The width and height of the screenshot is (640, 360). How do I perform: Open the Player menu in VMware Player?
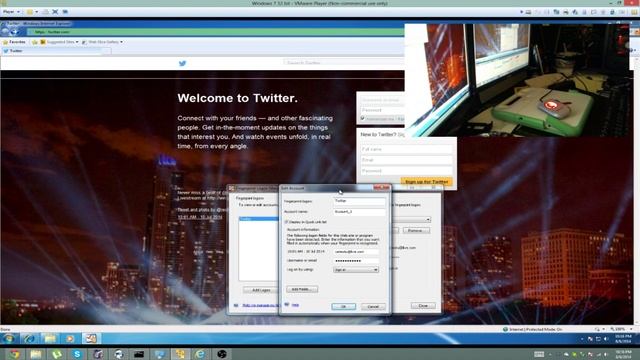[11, 12]
